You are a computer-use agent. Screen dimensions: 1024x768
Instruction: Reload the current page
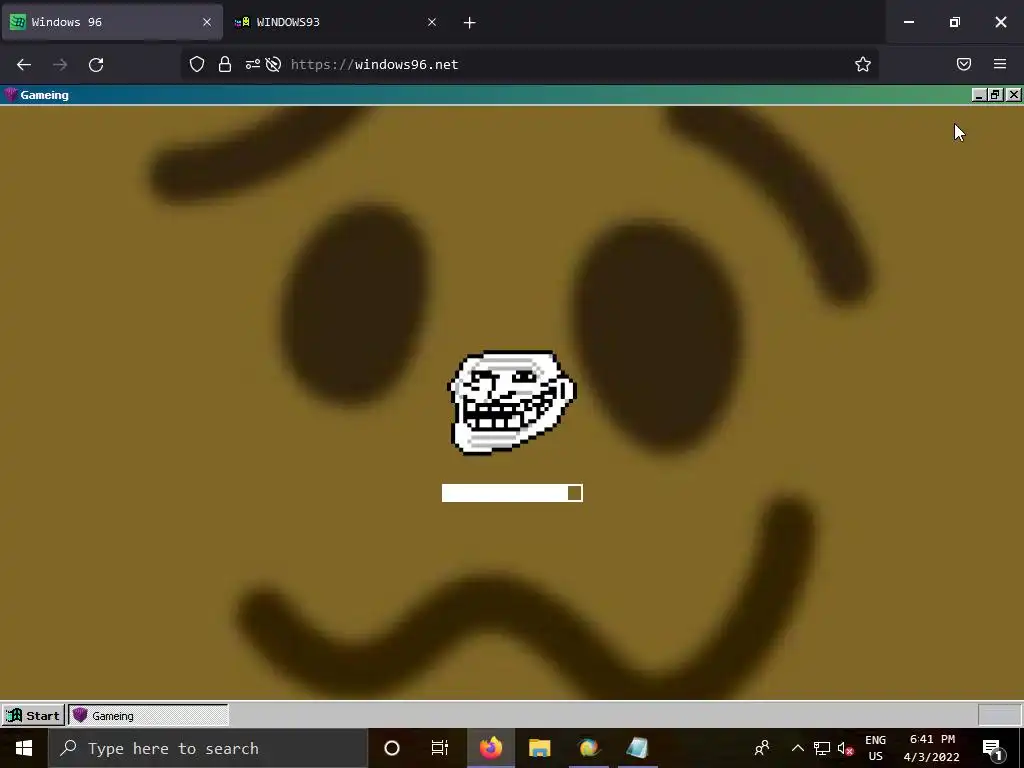point(96,65)
